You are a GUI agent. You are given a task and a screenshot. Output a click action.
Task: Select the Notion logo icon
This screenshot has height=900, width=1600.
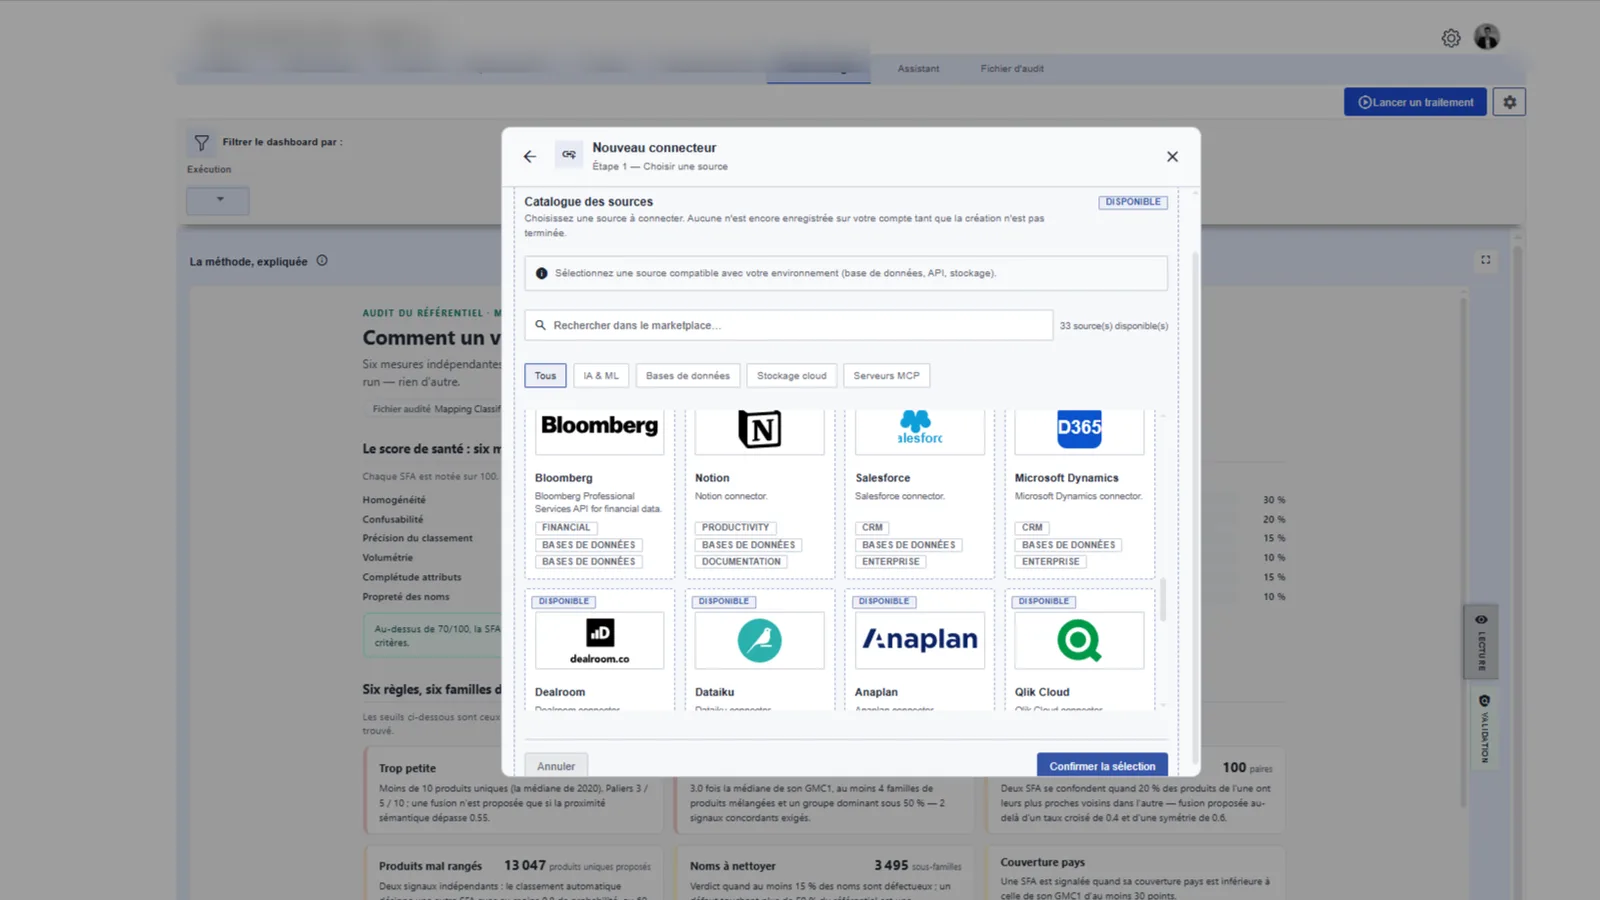(x=760, y=431)
